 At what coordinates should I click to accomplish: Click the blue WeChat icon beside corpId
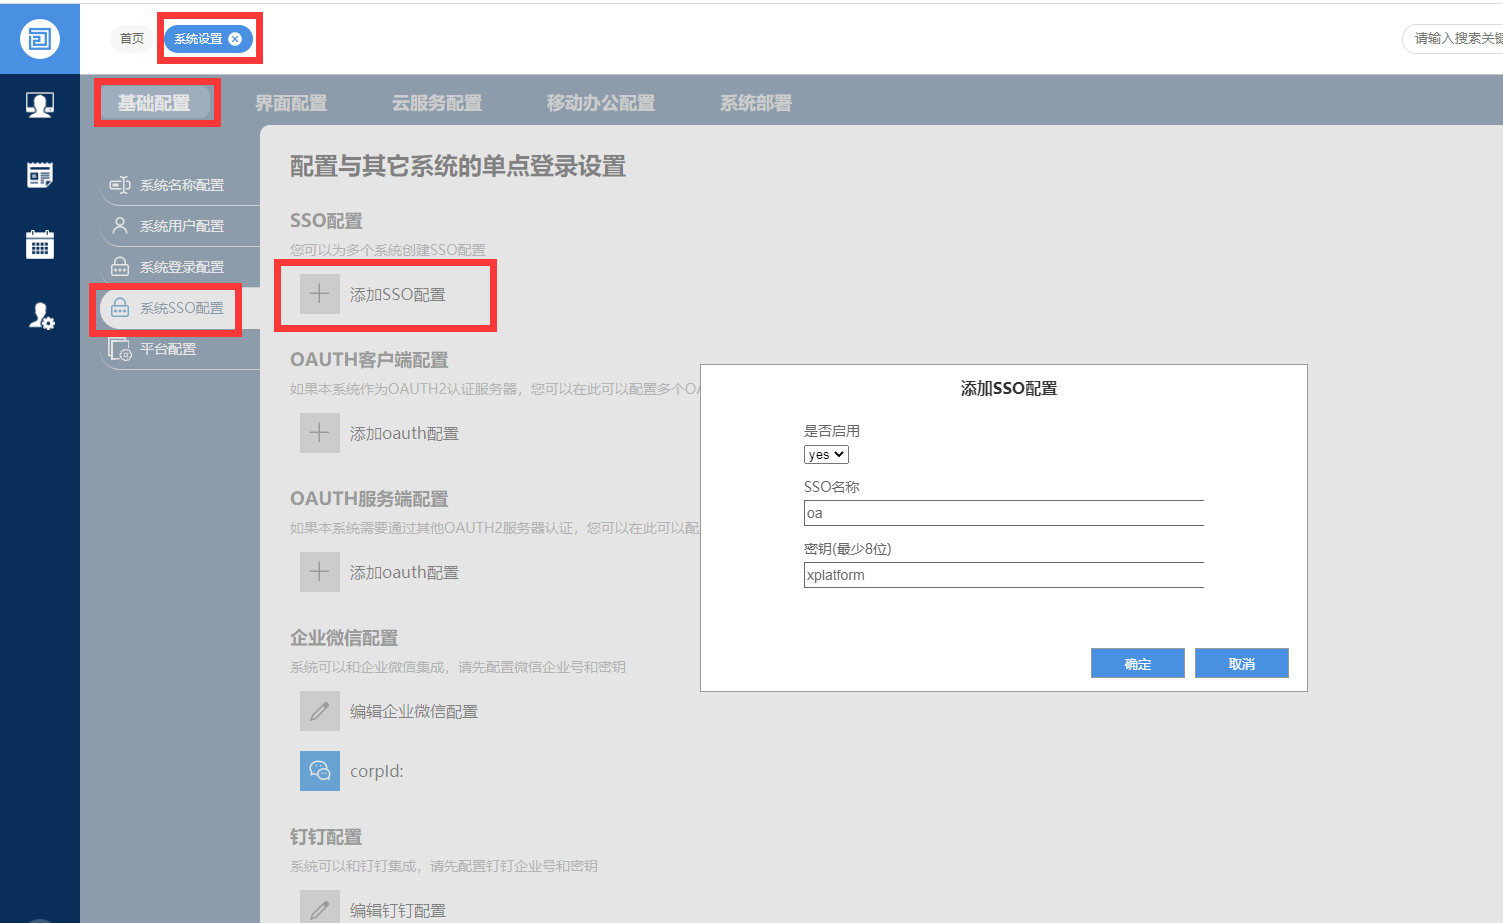click(320, 771)
